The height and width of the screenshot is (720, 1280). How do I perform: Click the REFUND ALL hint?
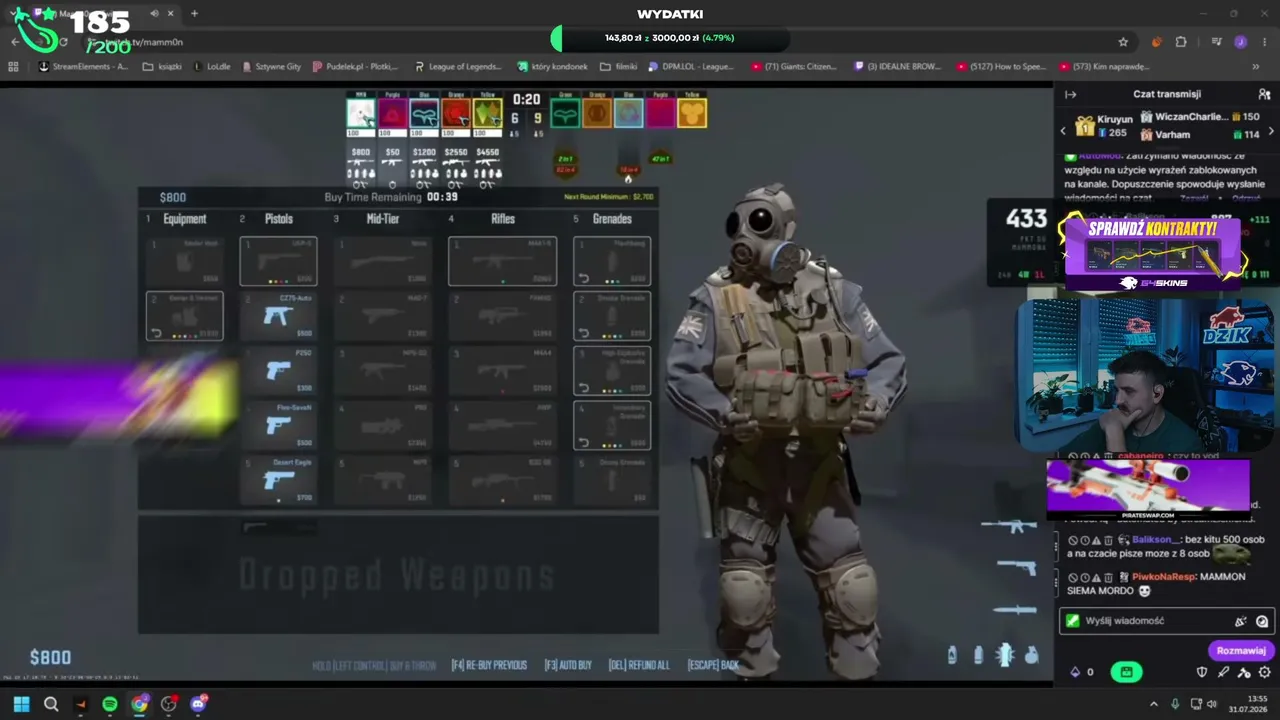coord(639,665)
